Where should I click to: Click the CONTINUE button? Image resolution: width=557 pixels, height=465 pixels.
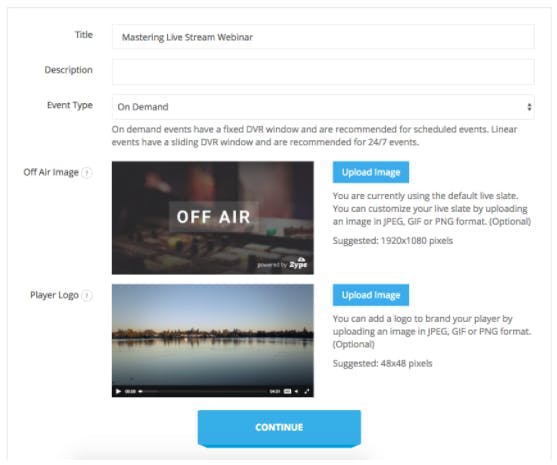click(x=279, y=427)
